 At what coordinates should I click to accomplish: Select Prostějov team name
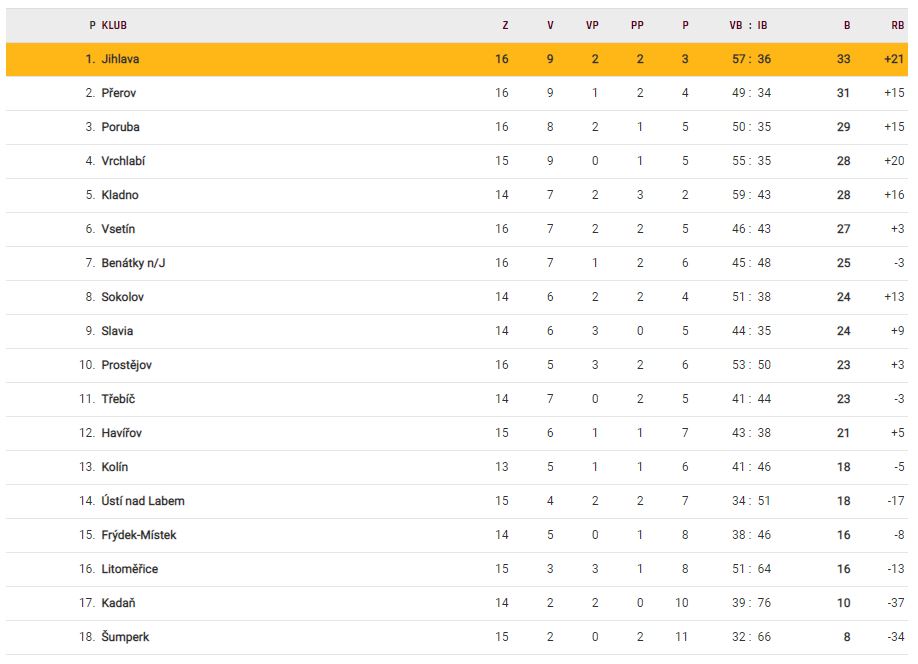(x=126, y=365)
